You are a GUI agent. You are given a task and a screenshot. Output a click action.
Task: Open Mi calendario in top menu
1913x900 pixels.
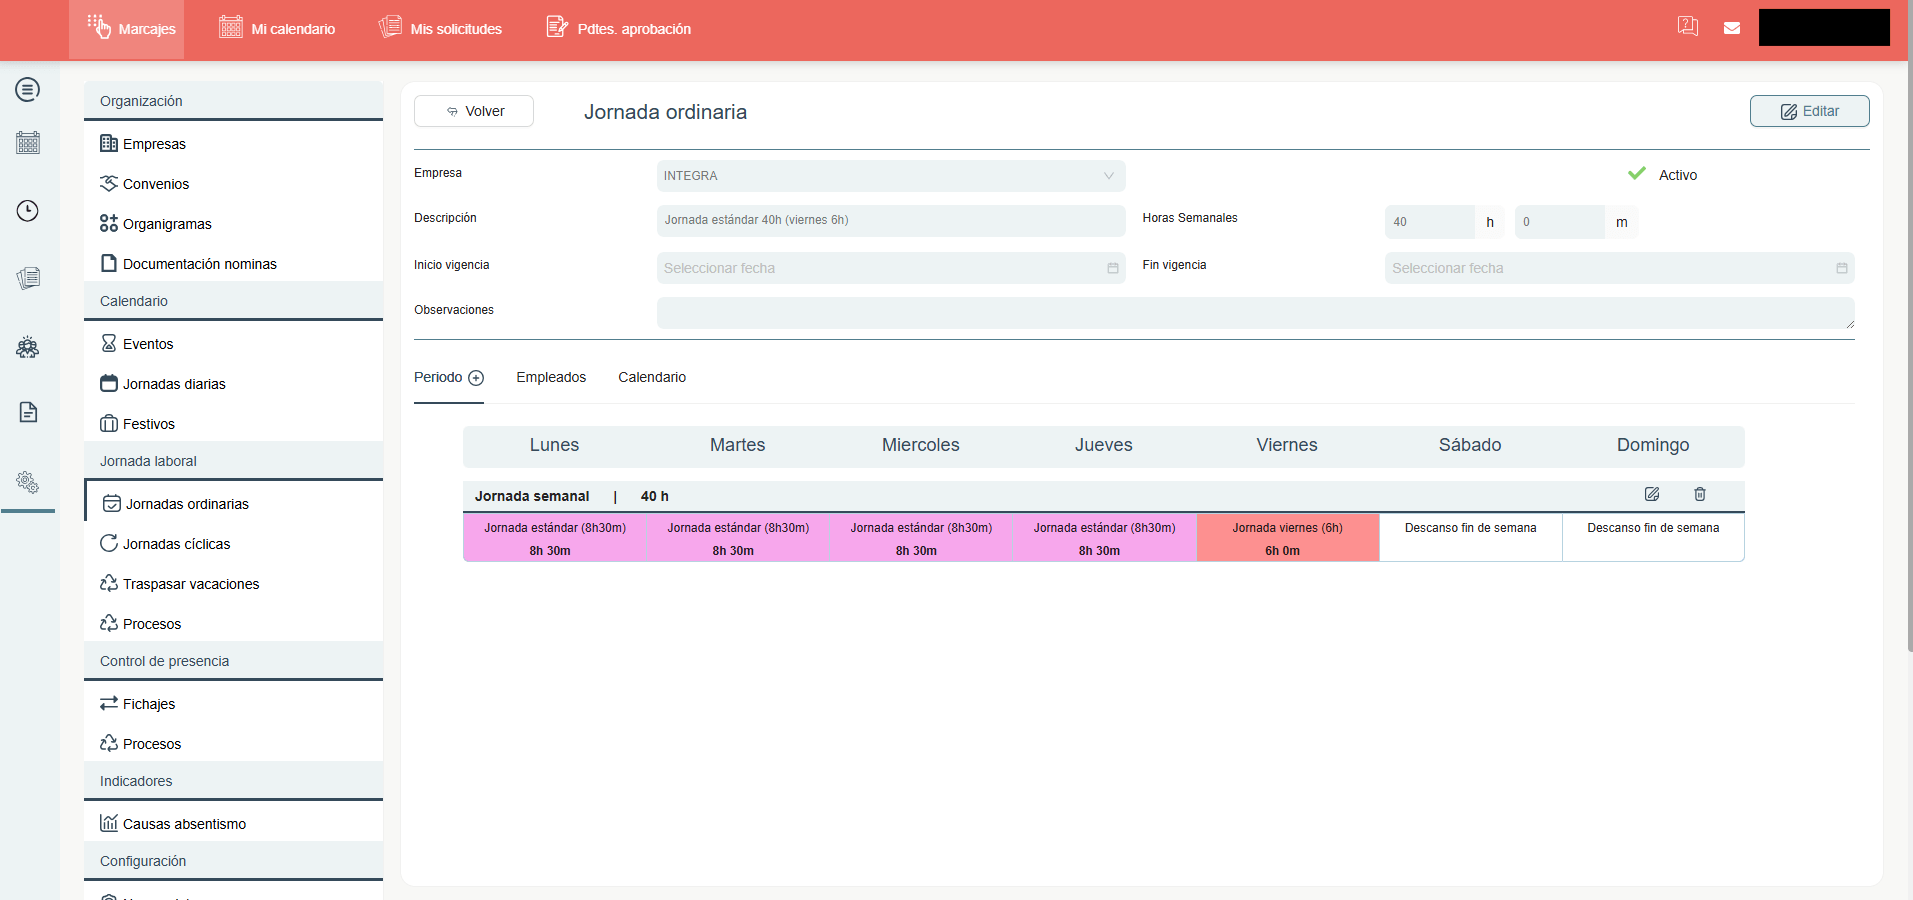click(x=277, y=29)
